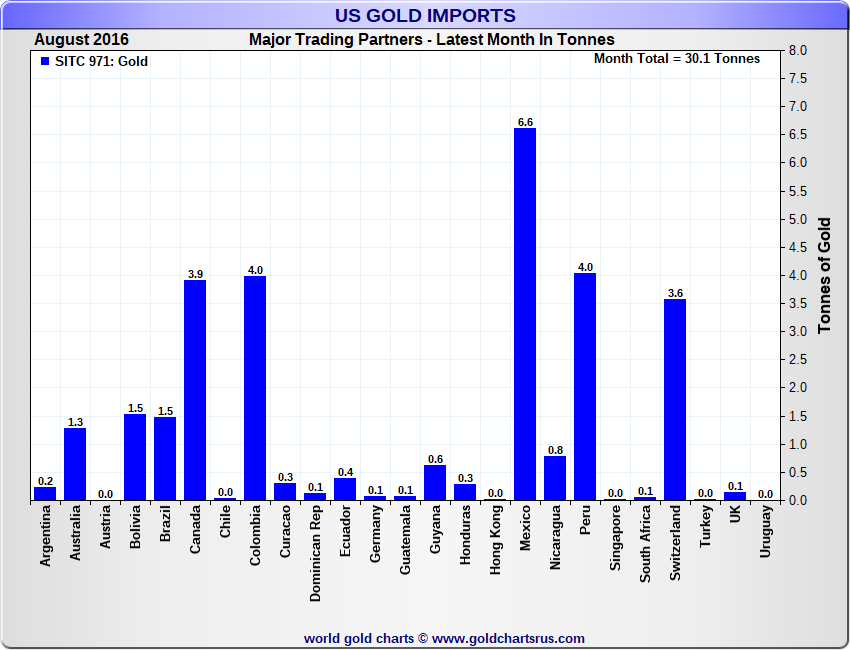Image resolution: width=850 pixels, height=650 pixels.
Task: Click the 8.0 y-axis tick label
Action: coord(797,50)
